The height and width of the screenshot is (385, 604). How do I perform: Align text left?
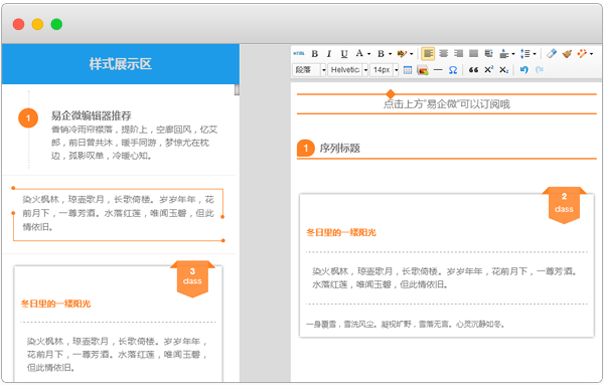click(x=428, y=54)
